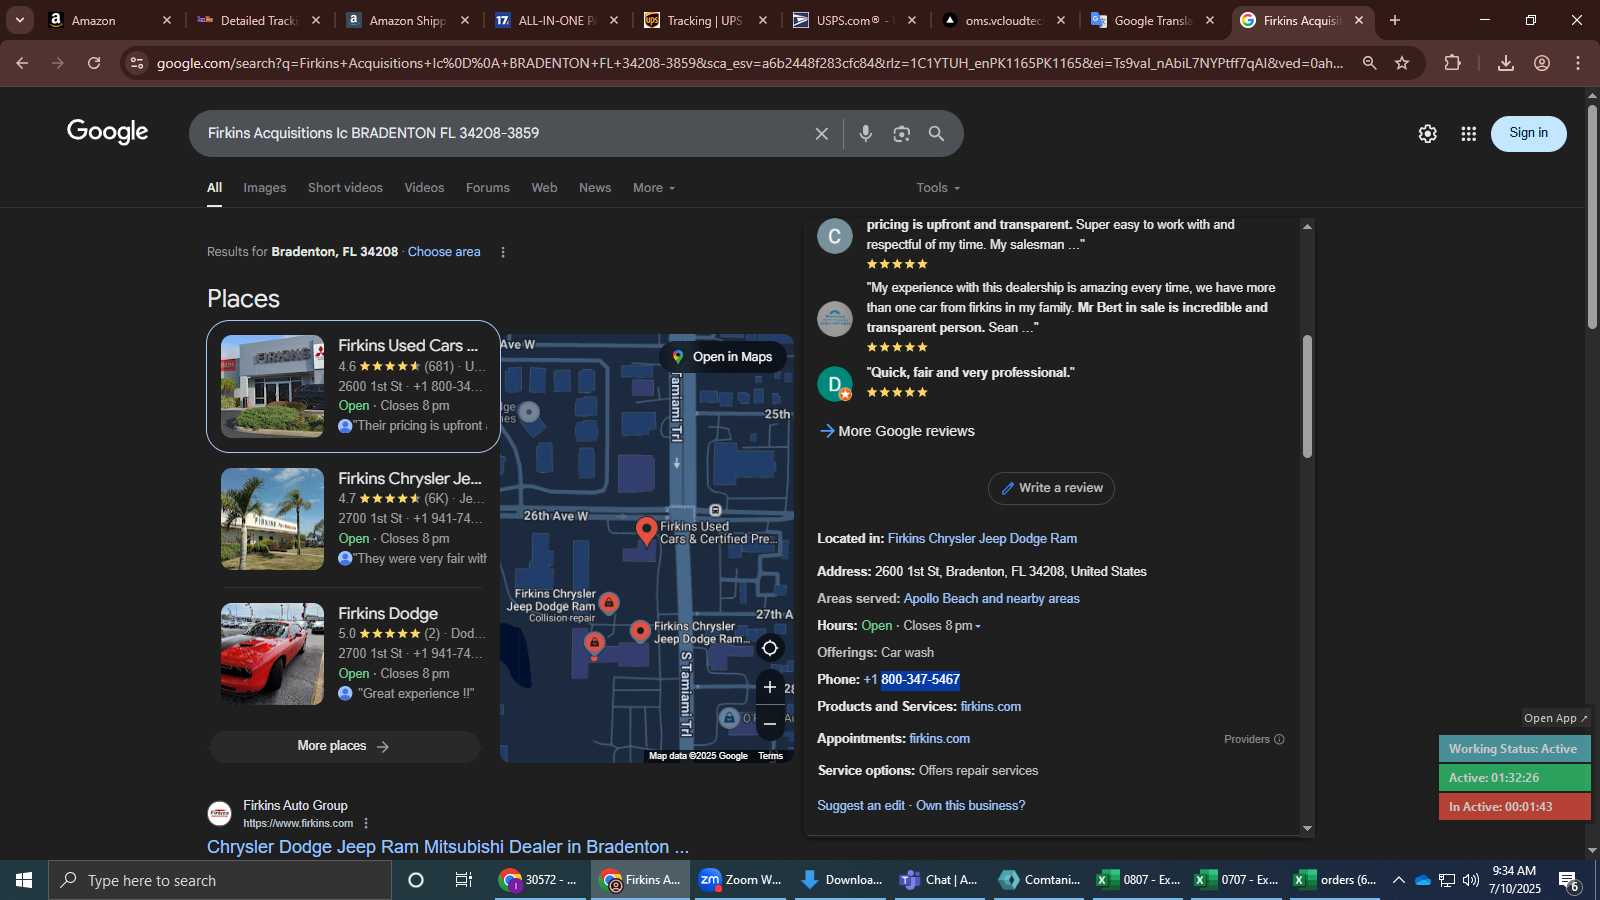The height and width of the screenshot is (900, 1600).
Task: Open Windows Start menu
Action: 24,880
